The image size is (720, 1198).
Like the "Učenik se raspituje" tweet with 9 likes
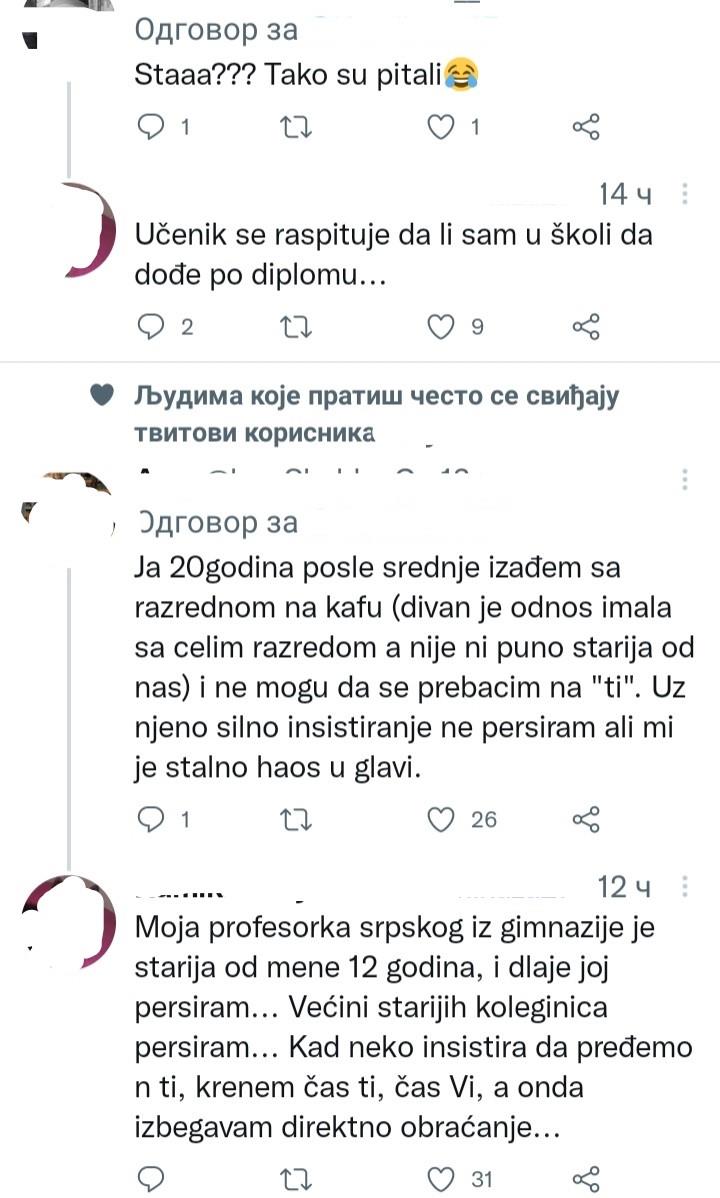click(x=440, y=327)
